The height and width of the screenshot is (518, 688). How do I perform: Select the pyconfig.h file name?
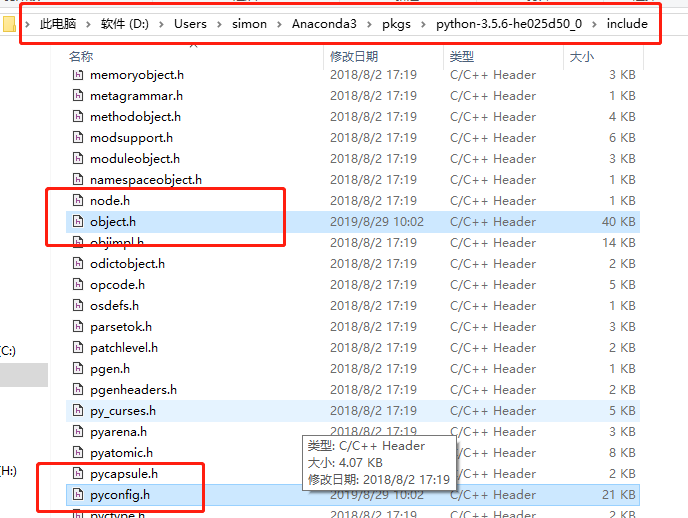[120, 495]
